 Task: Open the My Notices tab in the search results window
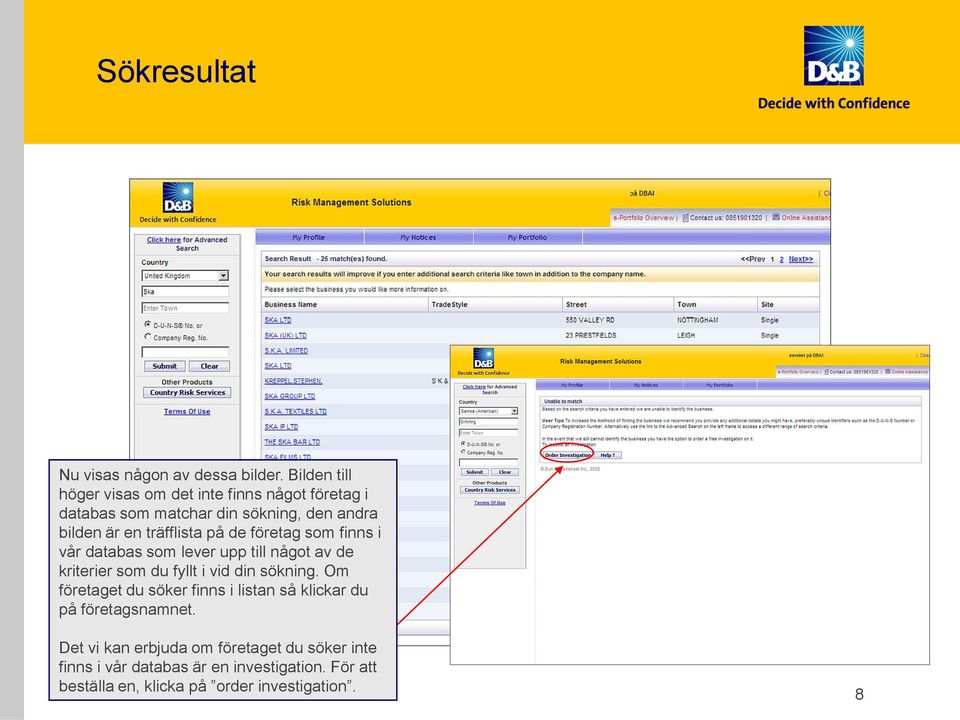(x=418, y=237)
